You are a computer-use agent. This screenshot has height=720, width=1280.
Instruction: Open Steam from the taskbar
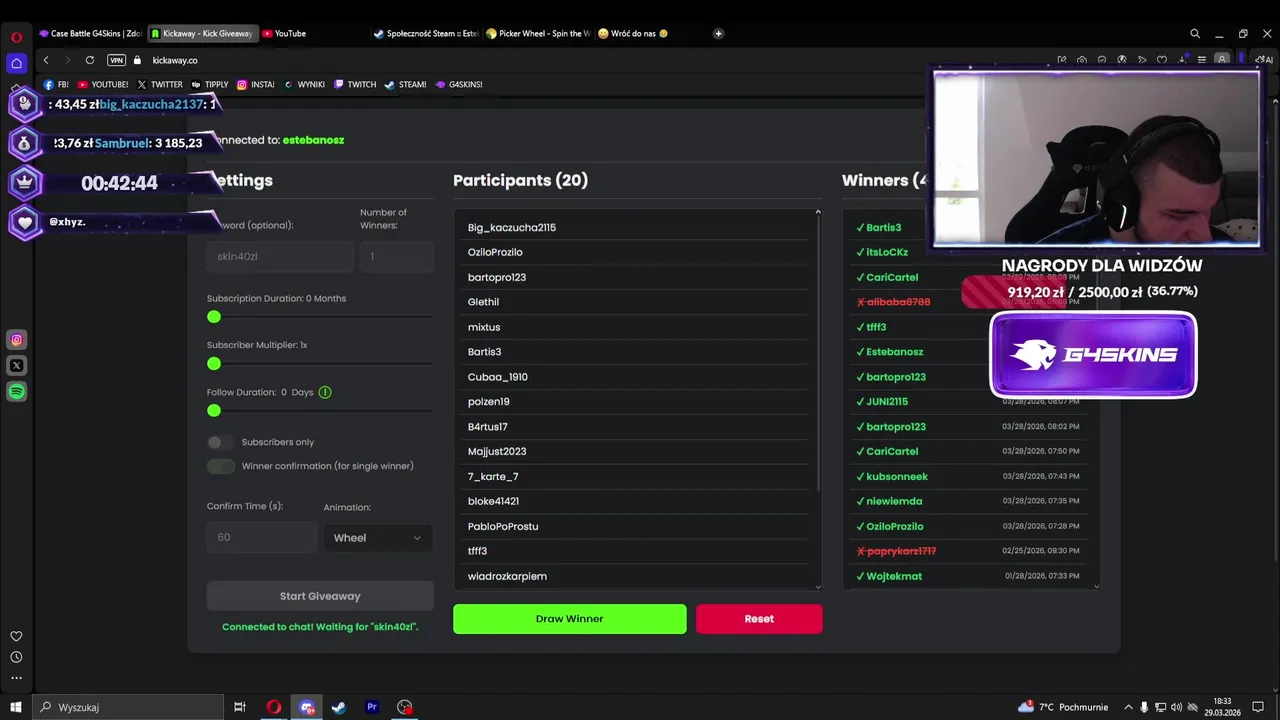click(x=339, y=707)
